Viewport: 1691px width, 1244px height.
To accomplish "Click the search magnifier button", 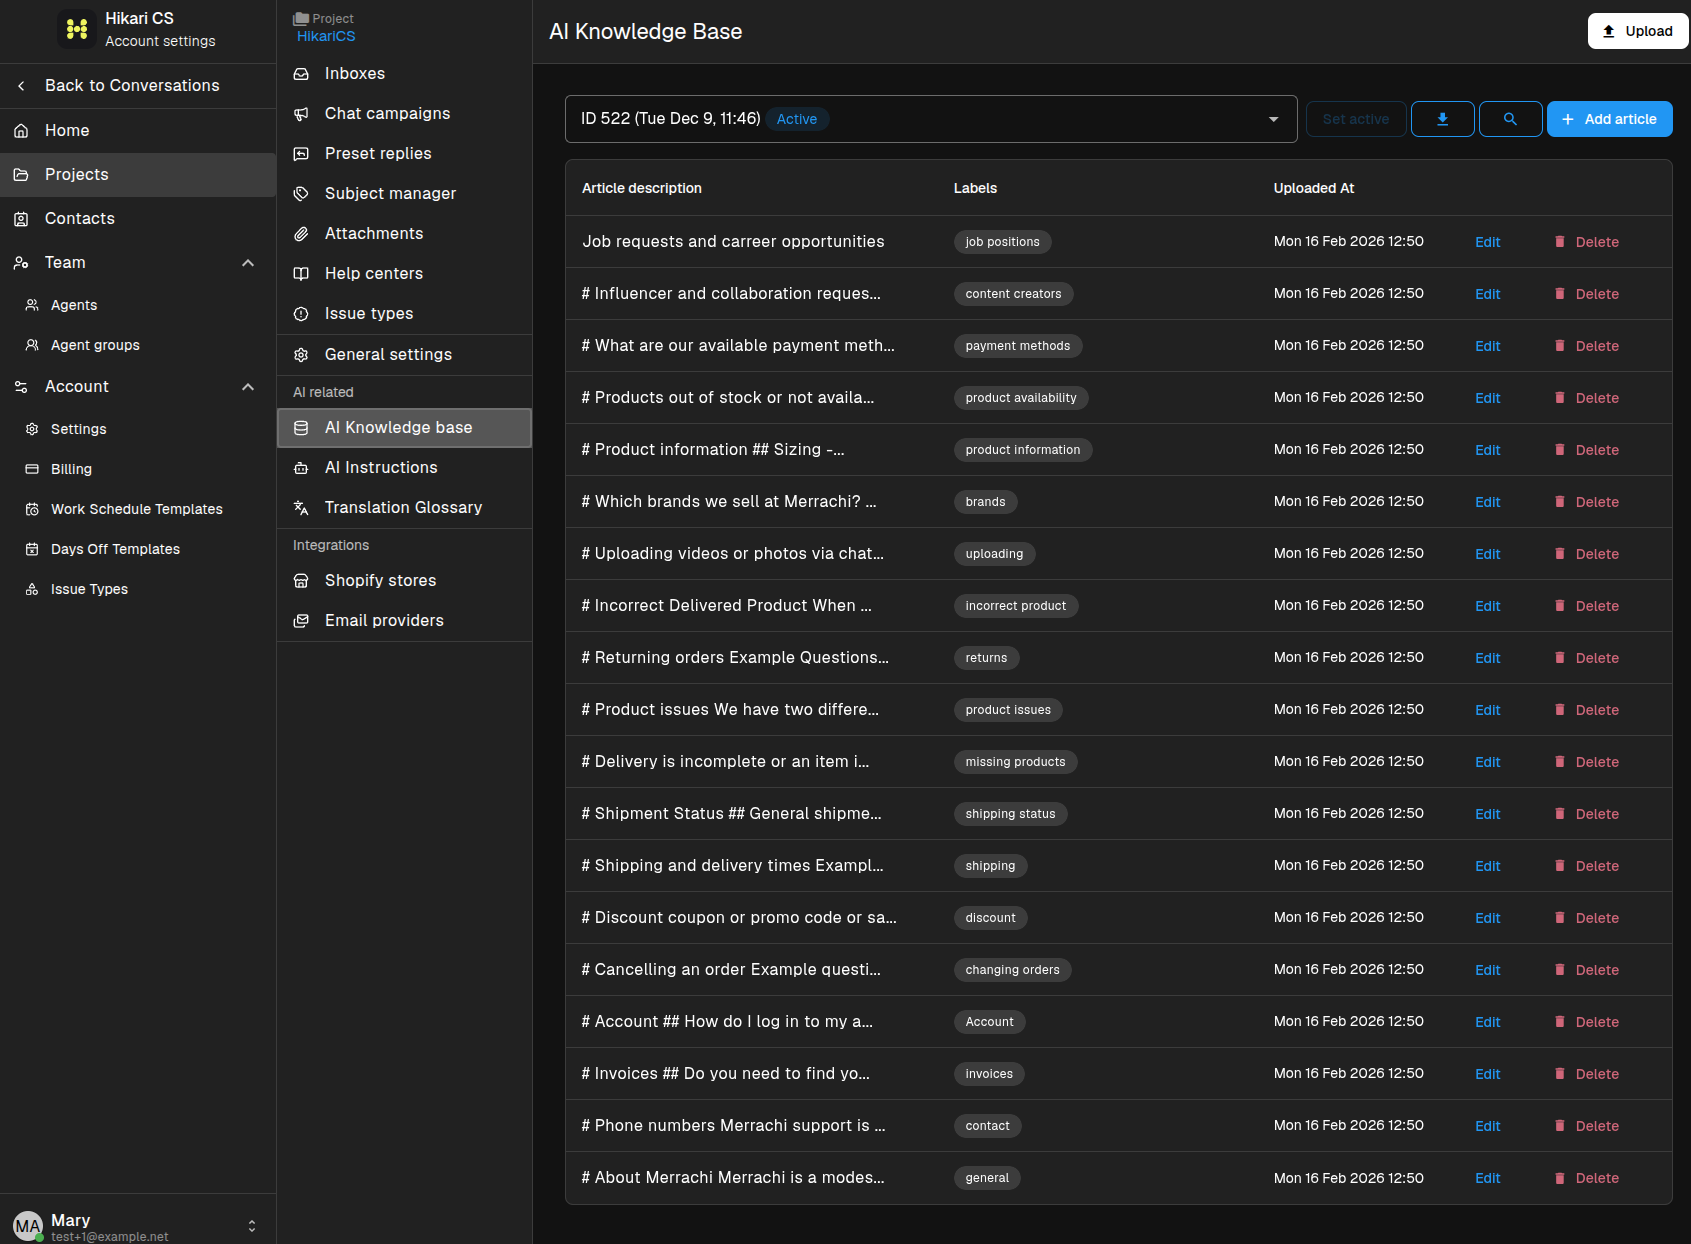I will click(x=1510, y=119).
